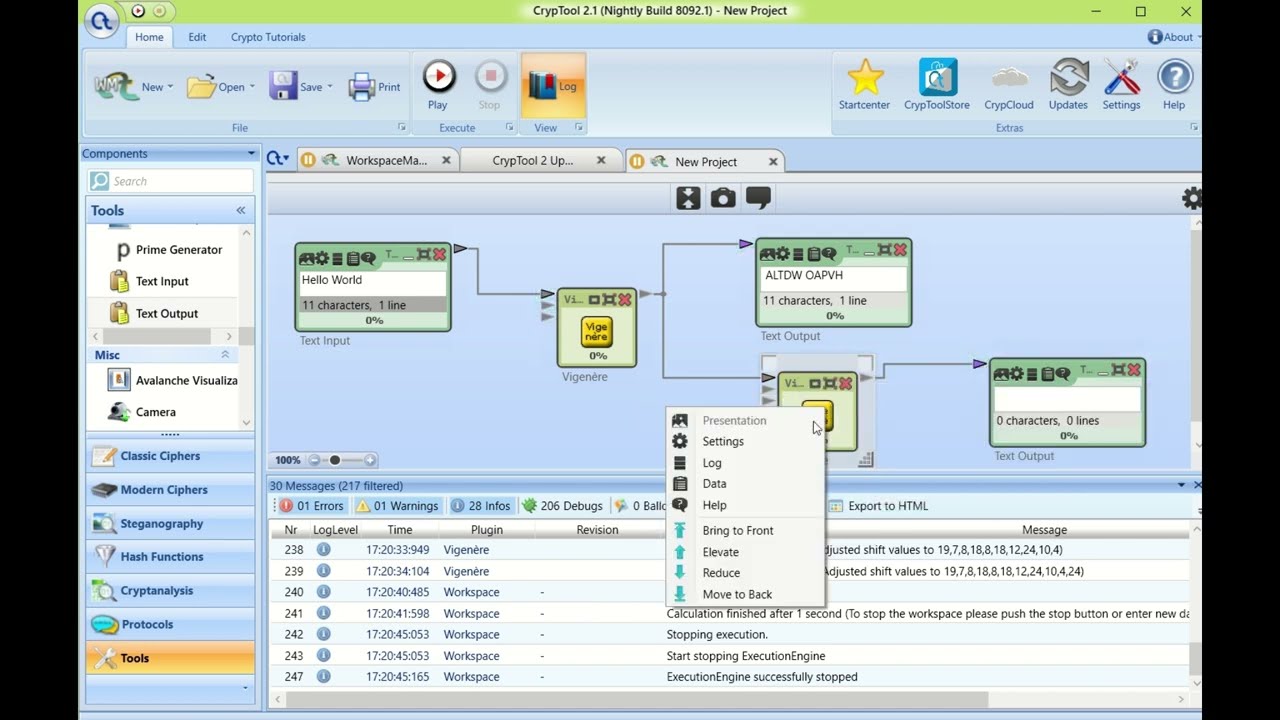
Task: Open the Components panel dropdown arrow
Action: 250,154
